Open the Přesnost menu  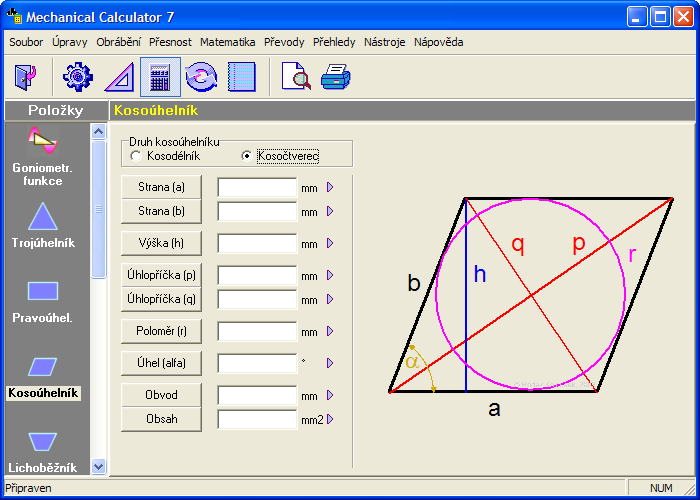(x=170, y=42)
